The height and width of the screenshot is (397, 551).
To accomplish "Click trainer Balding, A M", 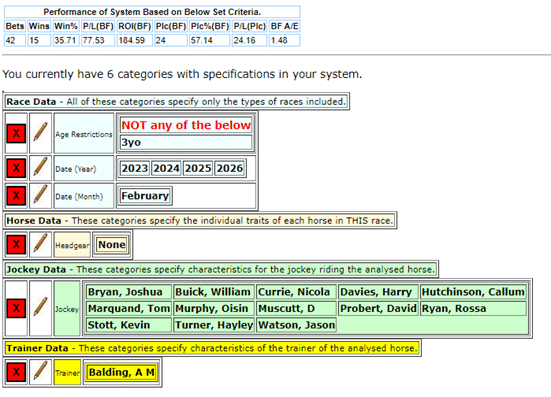I will coord(121,372).
